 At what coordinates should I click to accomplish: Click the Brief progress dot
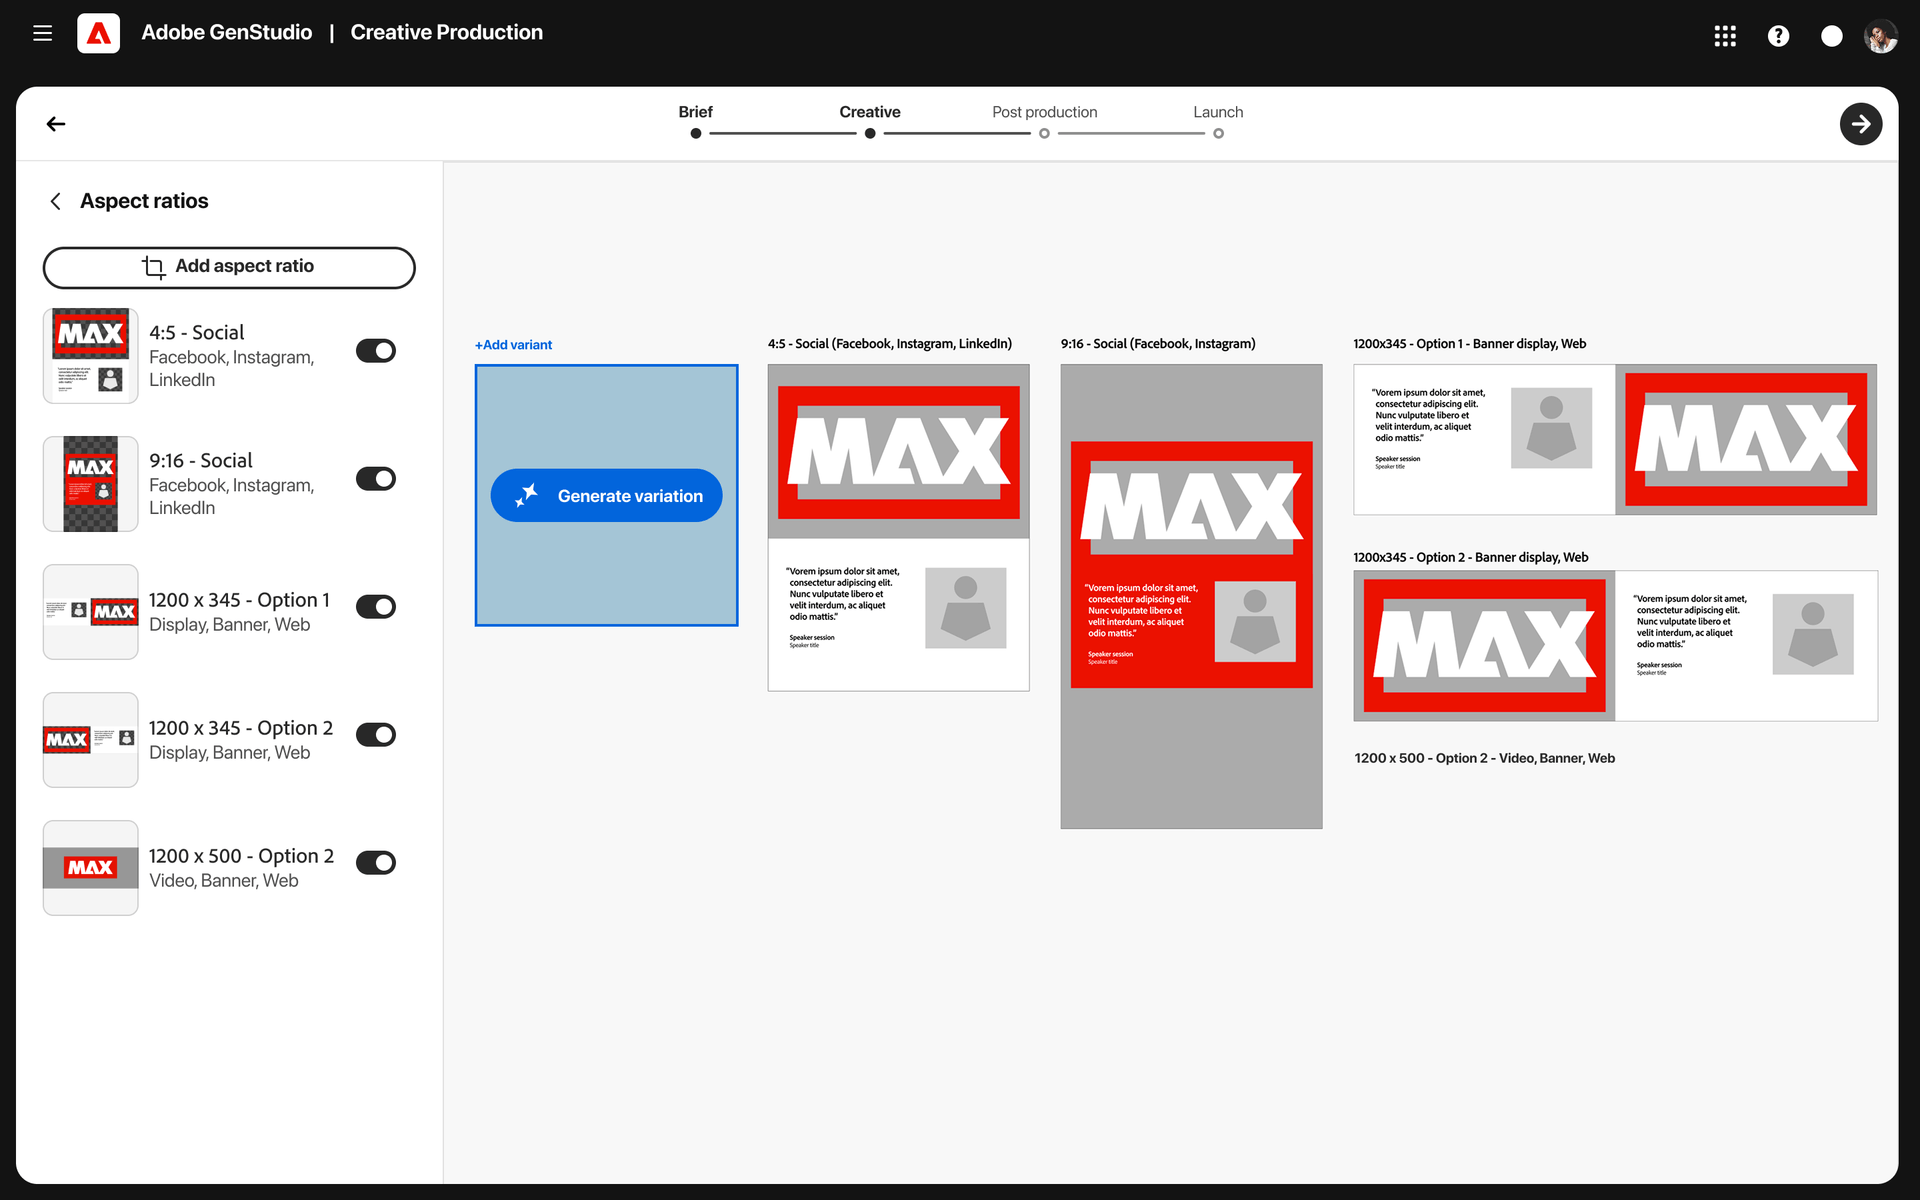(x=695, y=133)
